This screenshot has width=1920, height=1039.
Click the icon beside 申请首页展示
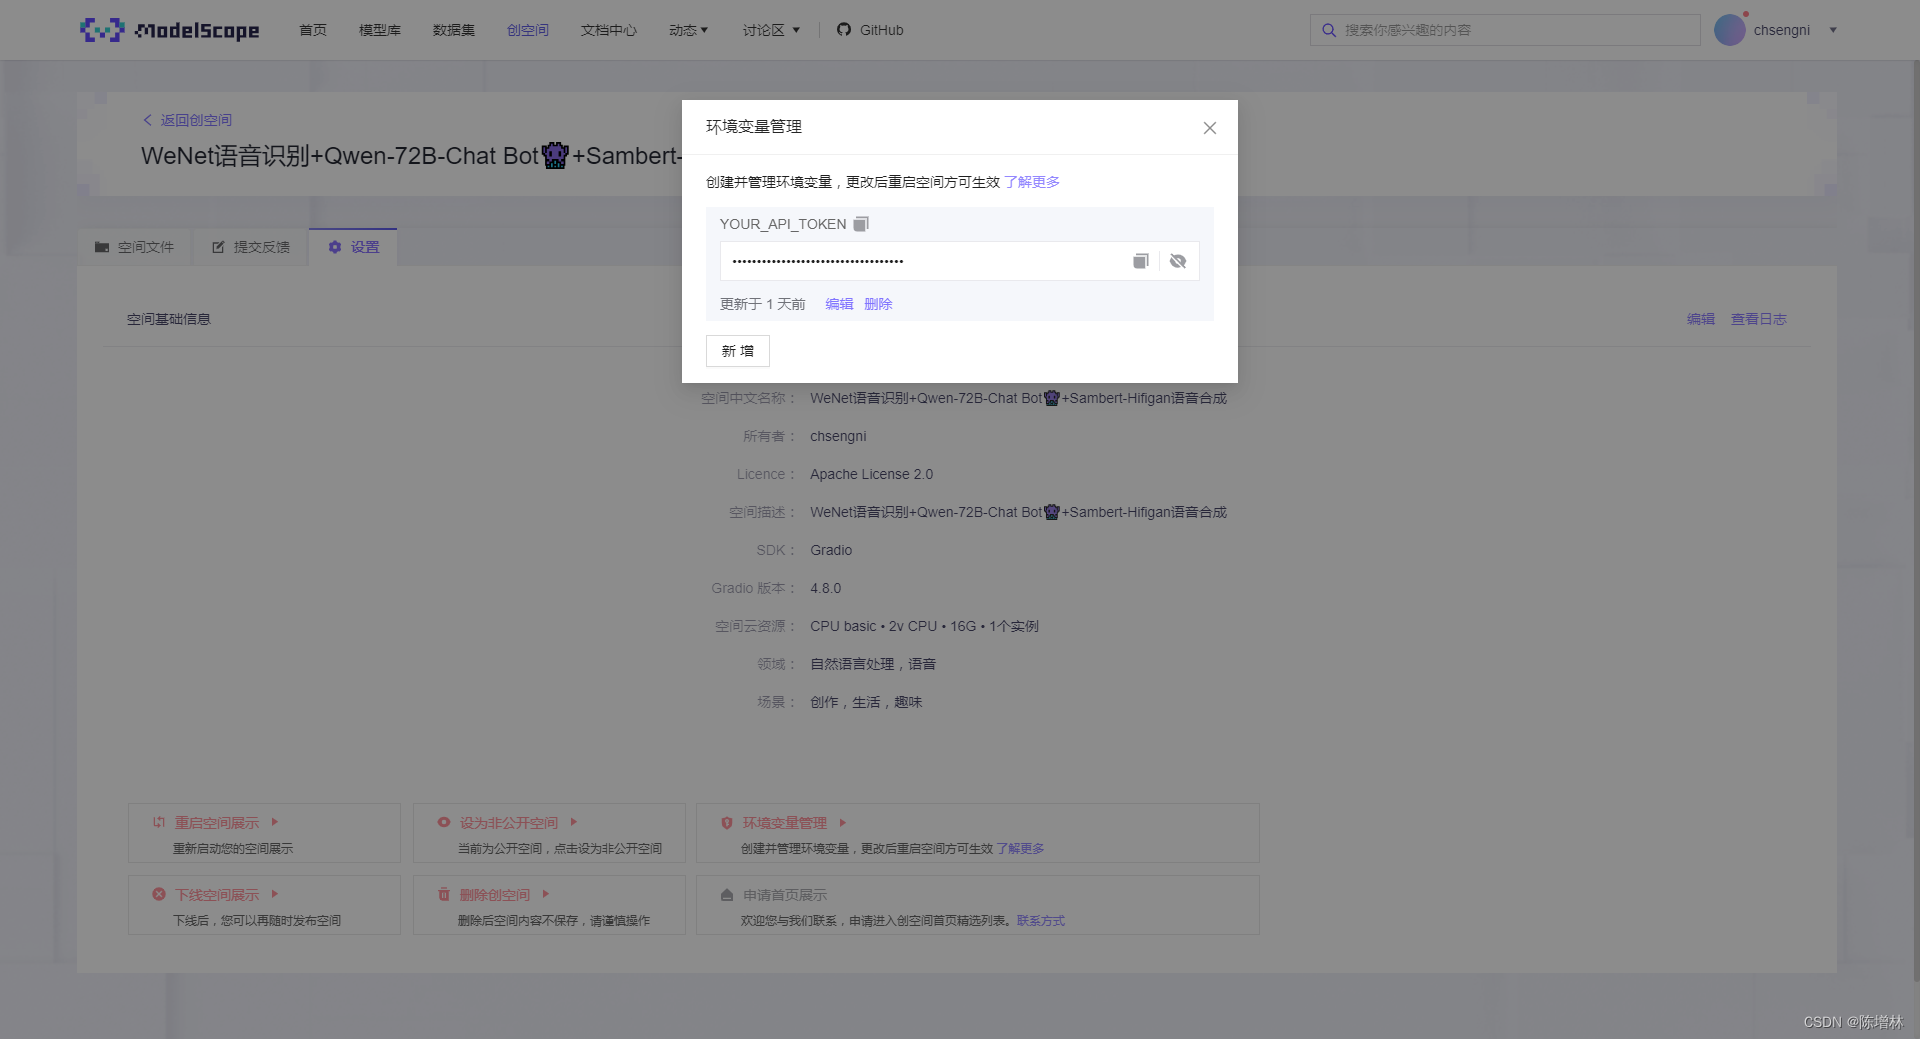coord(727,895)
